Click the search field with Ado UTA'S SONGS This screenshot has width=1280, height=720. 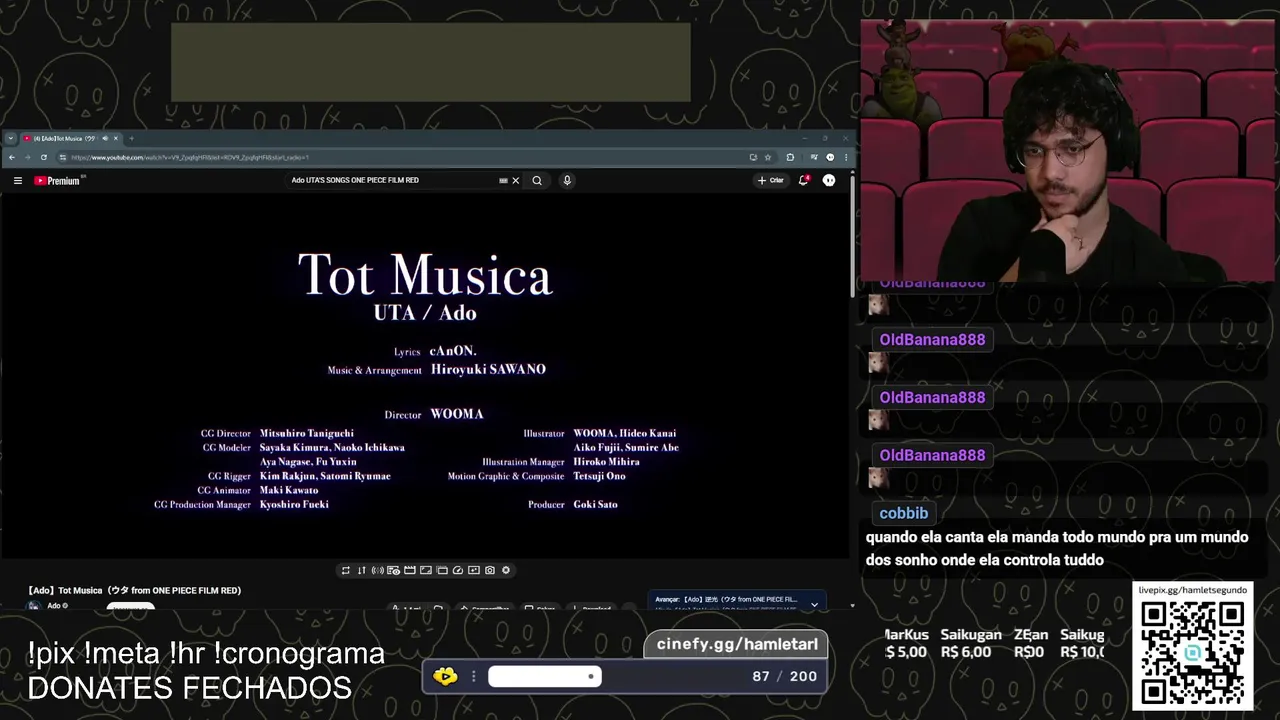click(x=390, y=181)
